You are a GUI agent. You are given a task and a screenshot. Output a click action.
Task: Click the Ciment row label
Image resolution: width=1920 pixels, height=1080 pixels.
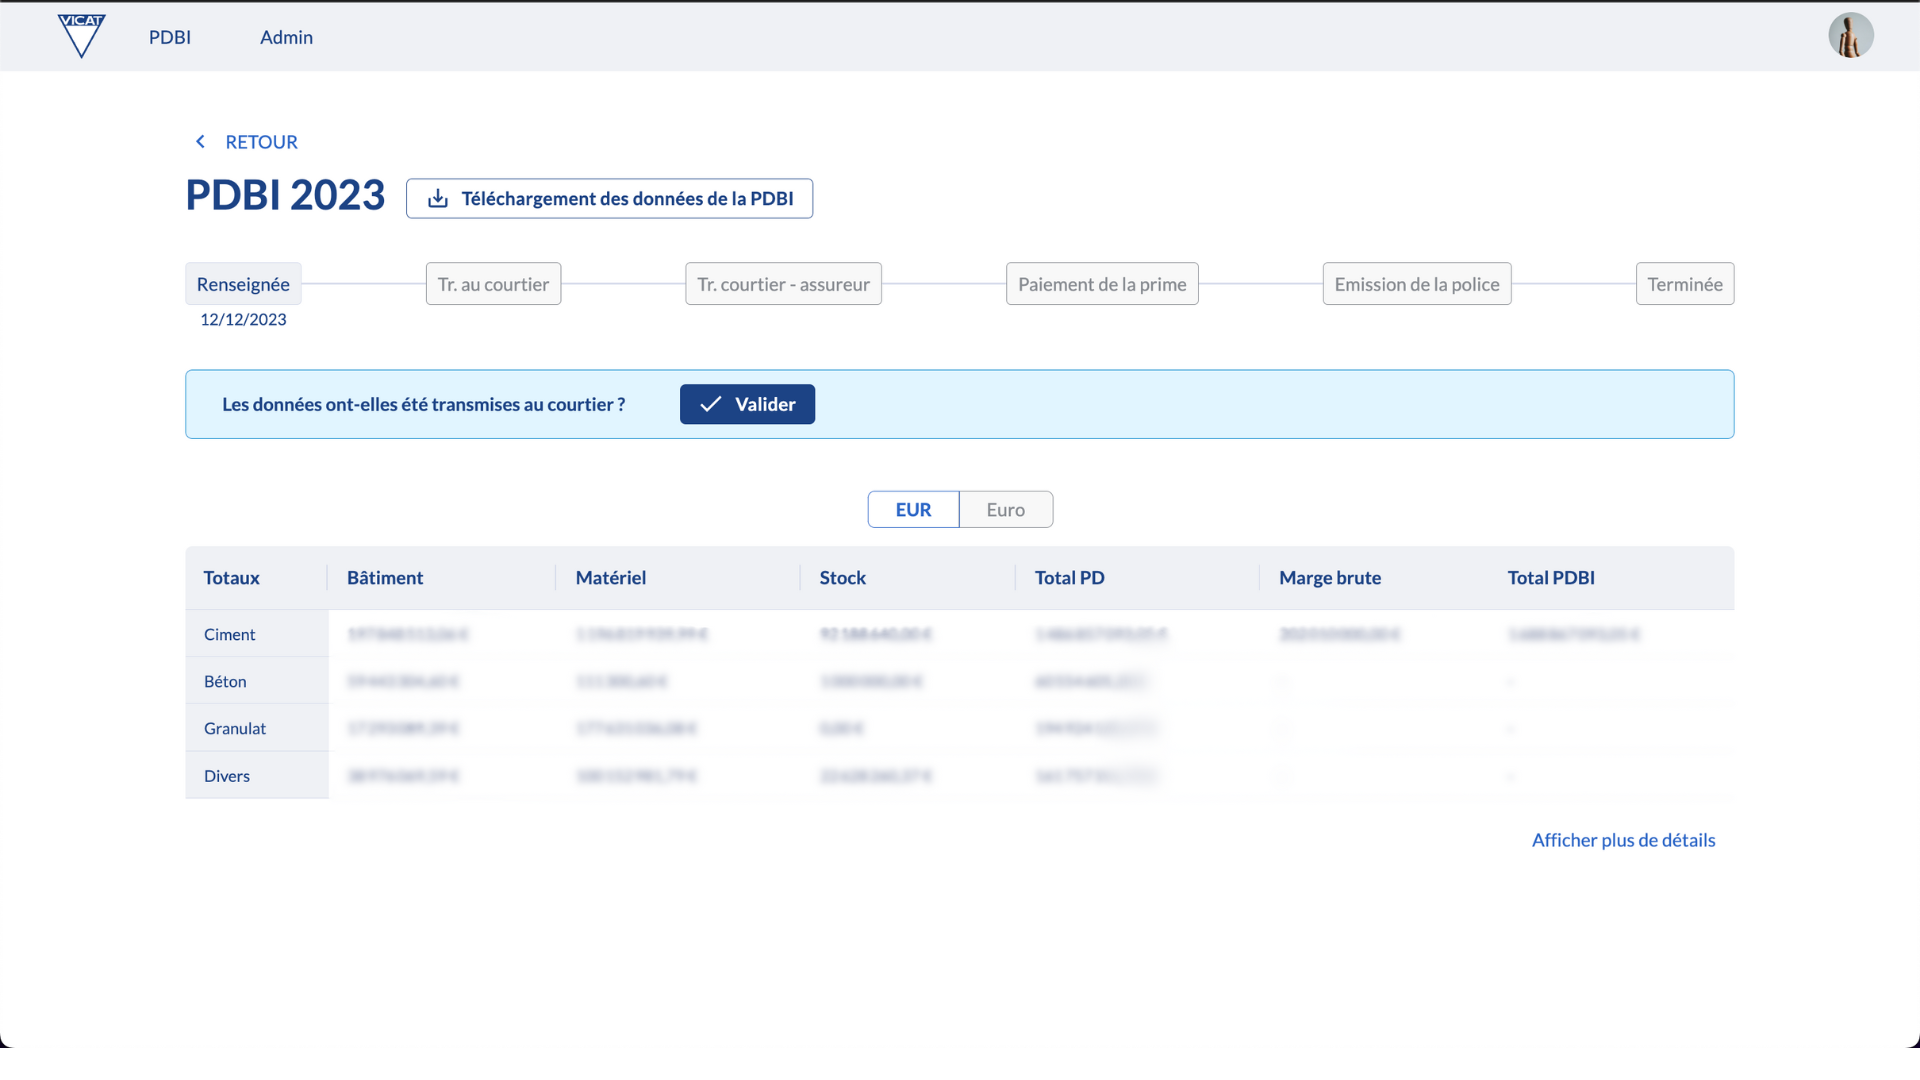click(230, 635)
